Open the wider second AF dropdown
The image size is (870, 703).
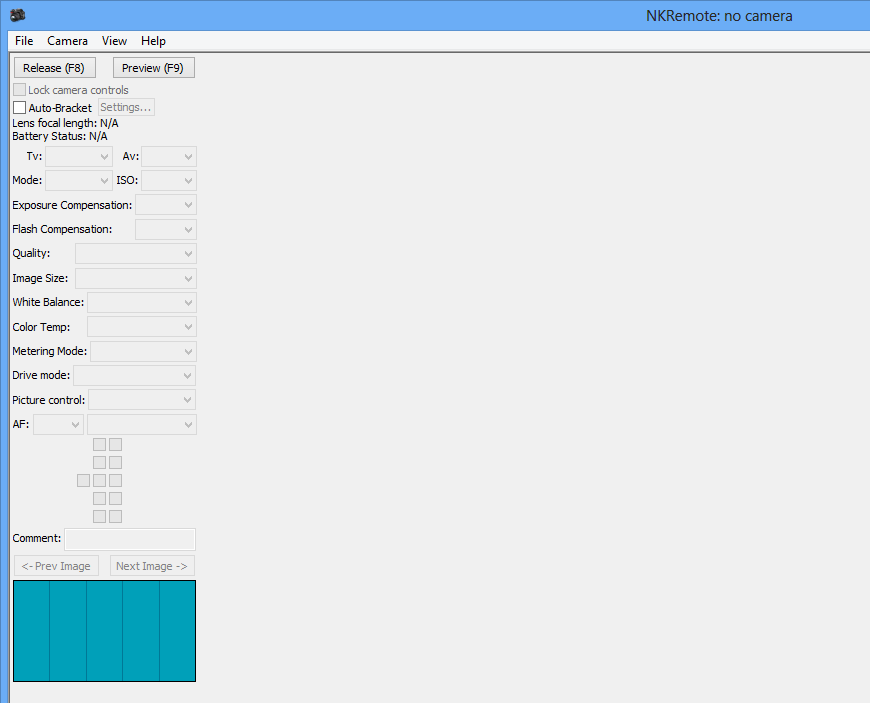(x=142, y=424)
